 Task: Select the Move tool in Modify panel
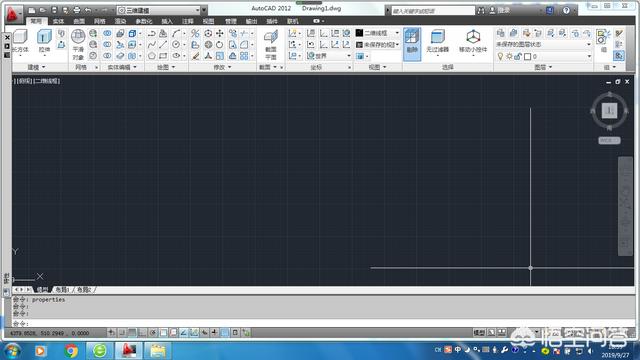point(220,33)
